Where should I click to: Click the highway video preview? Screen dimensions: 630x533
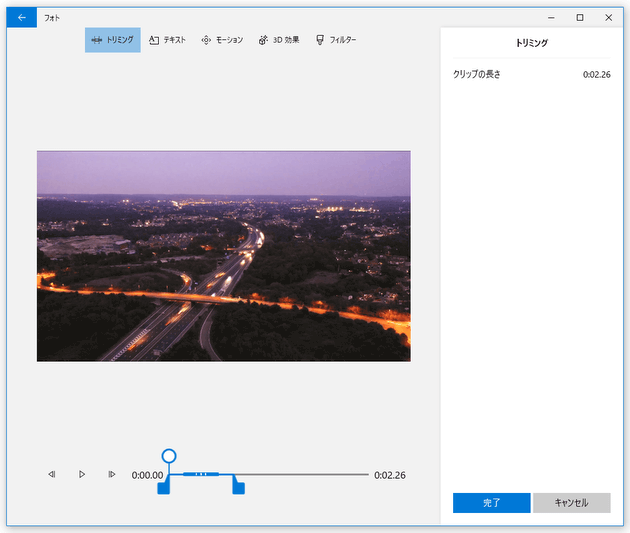(x=223, y=256)
